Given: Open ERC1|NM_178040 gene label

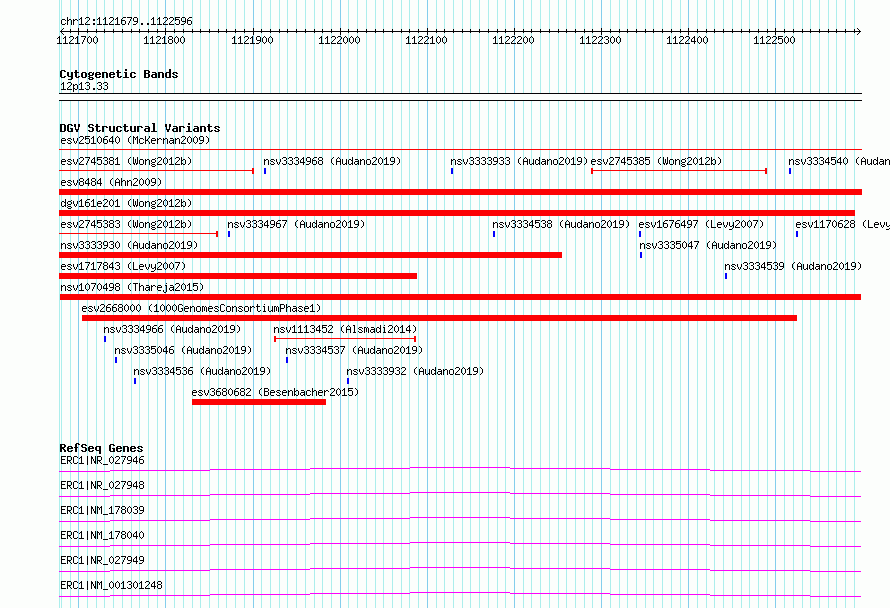Looking at the screenshot, I should [x=102, y=535].
